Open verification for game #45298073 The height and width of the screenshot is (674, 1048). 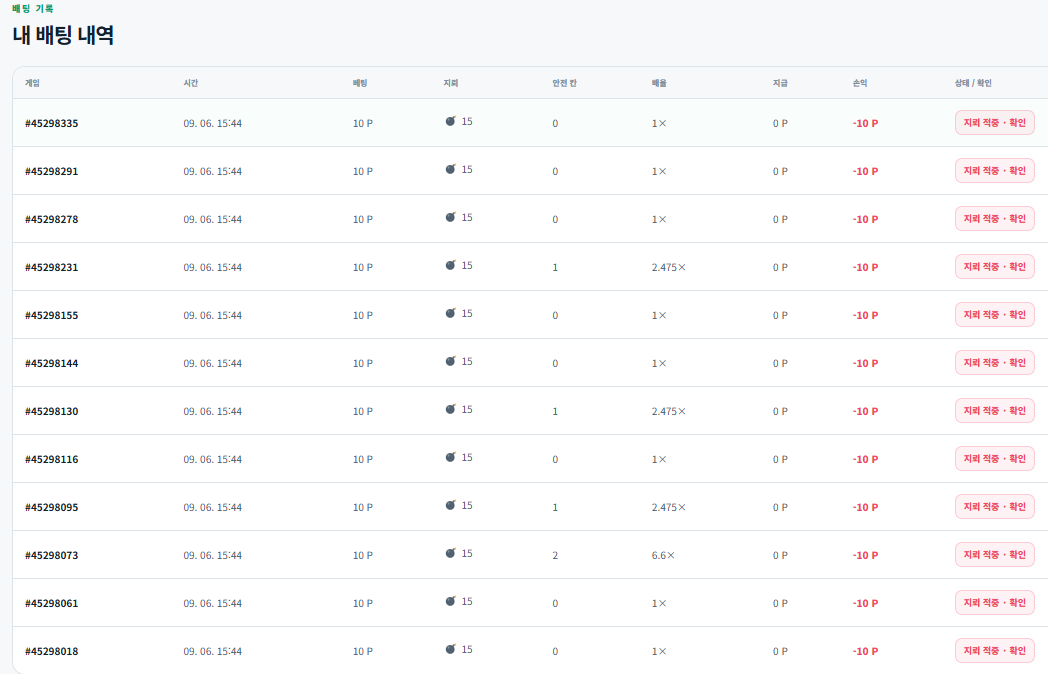click(x=995, y=555)
